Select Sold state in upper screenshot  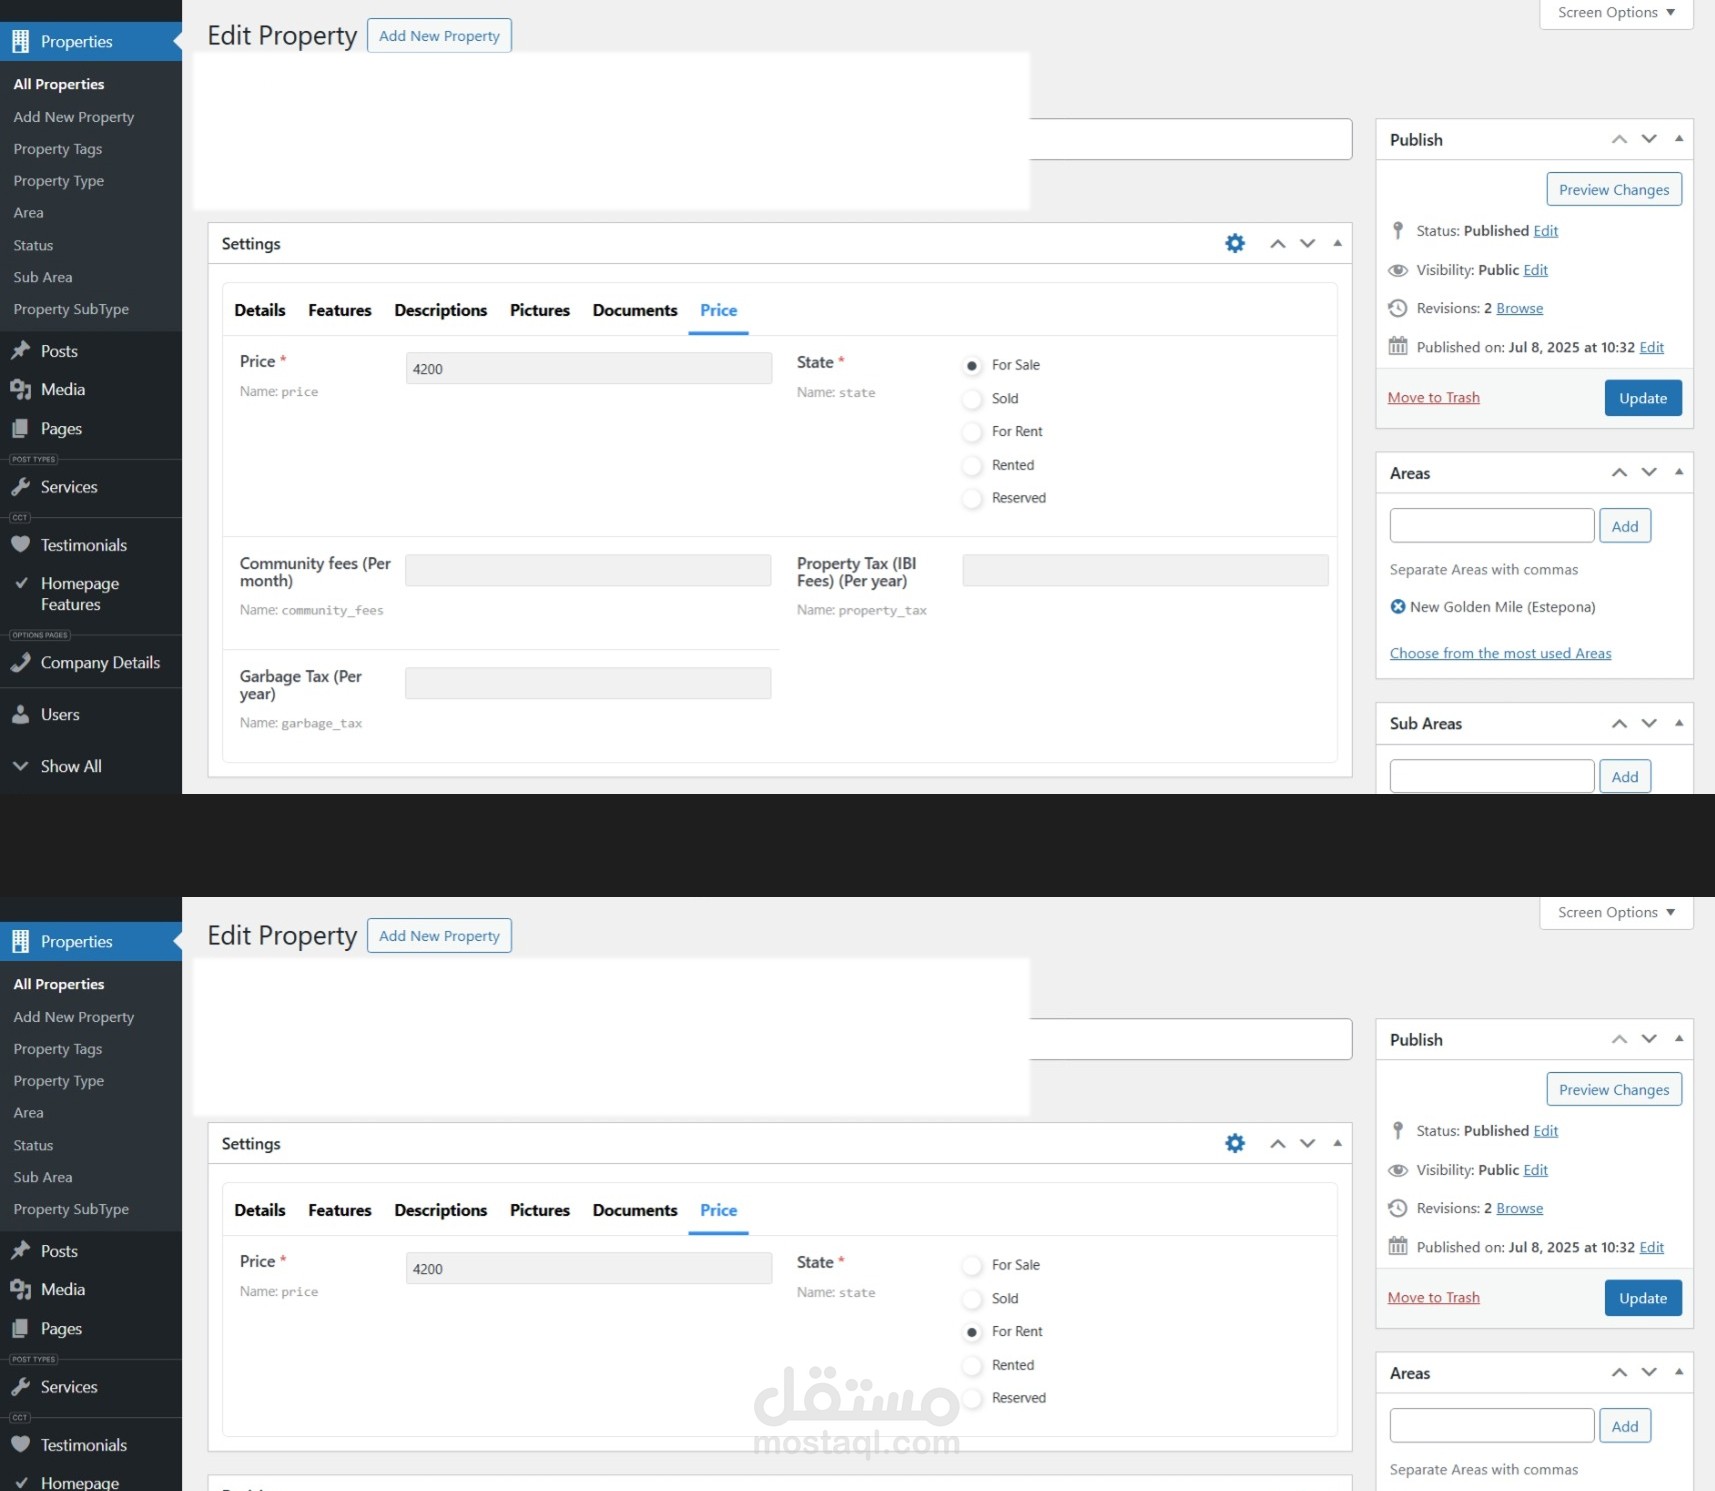(972, 399)
